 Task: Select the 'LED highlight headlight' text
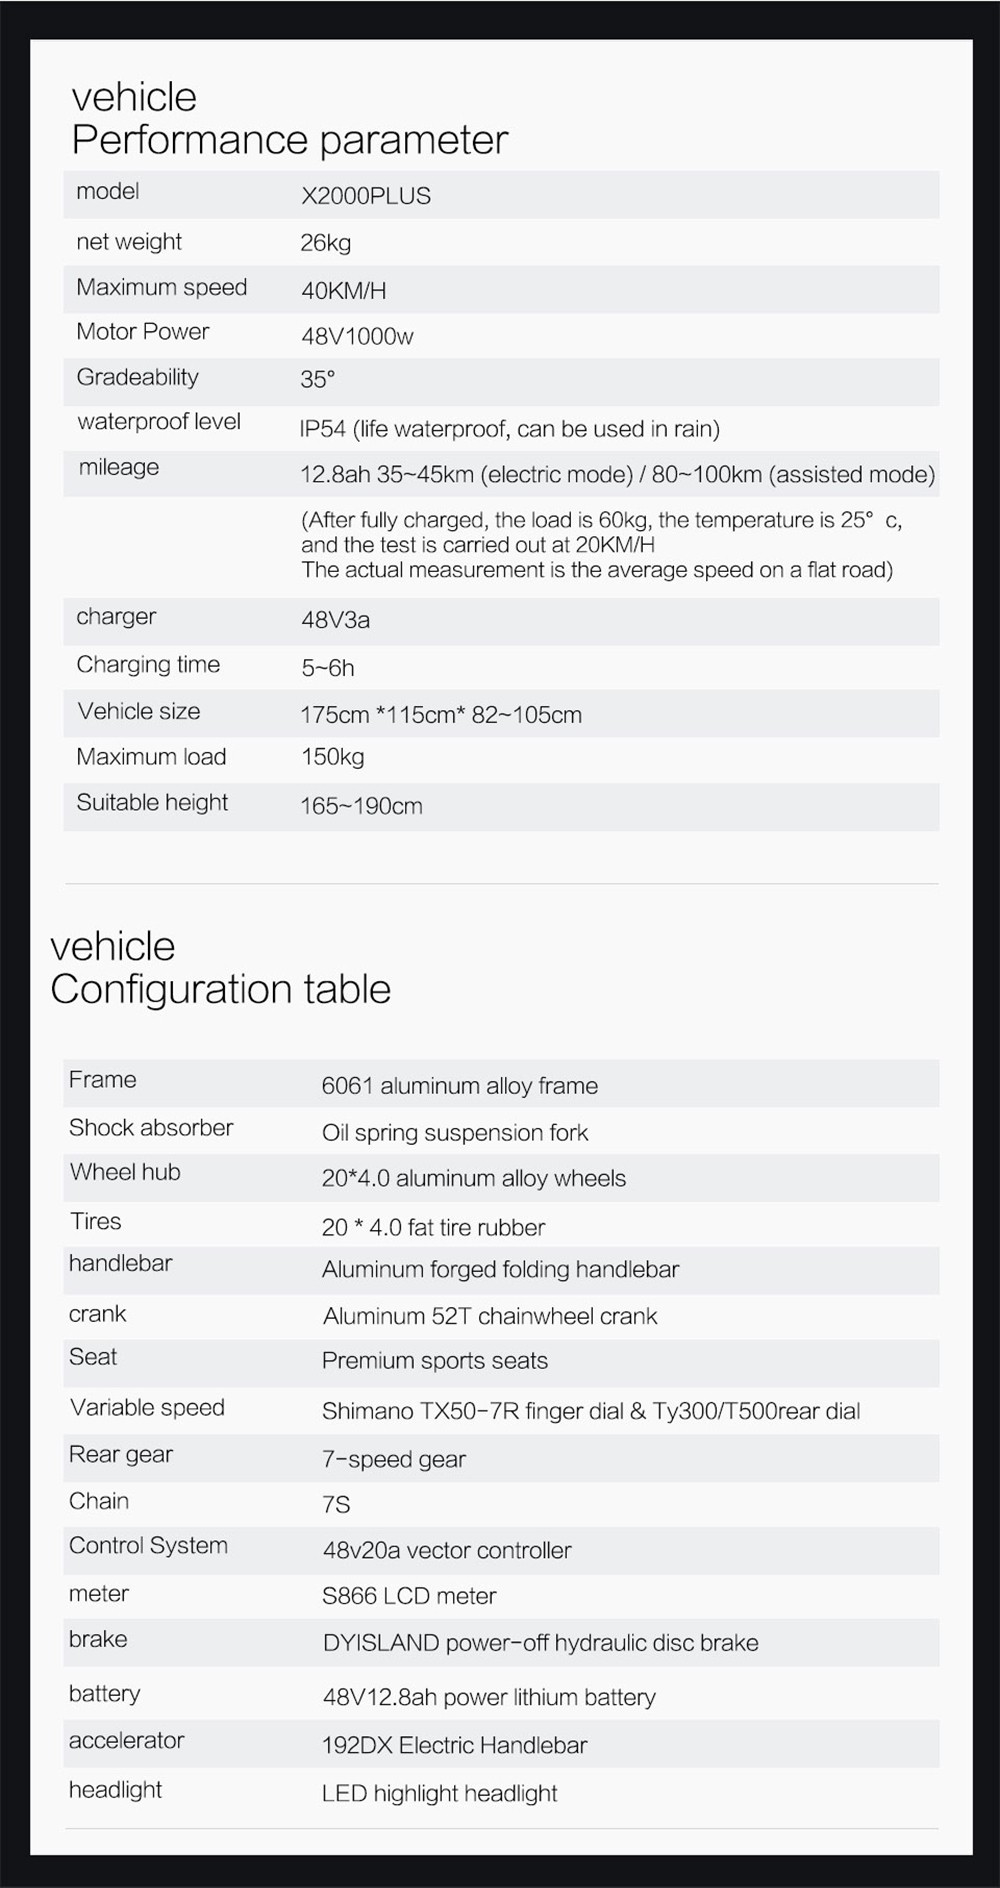pos(439,1793)
